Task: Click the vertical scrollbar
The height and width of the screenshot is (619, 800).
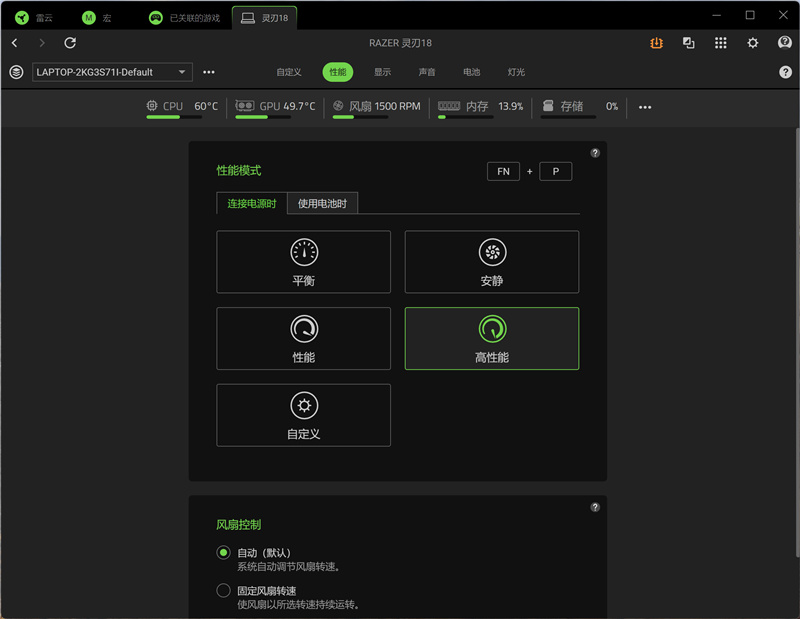Action: [797, 342]
